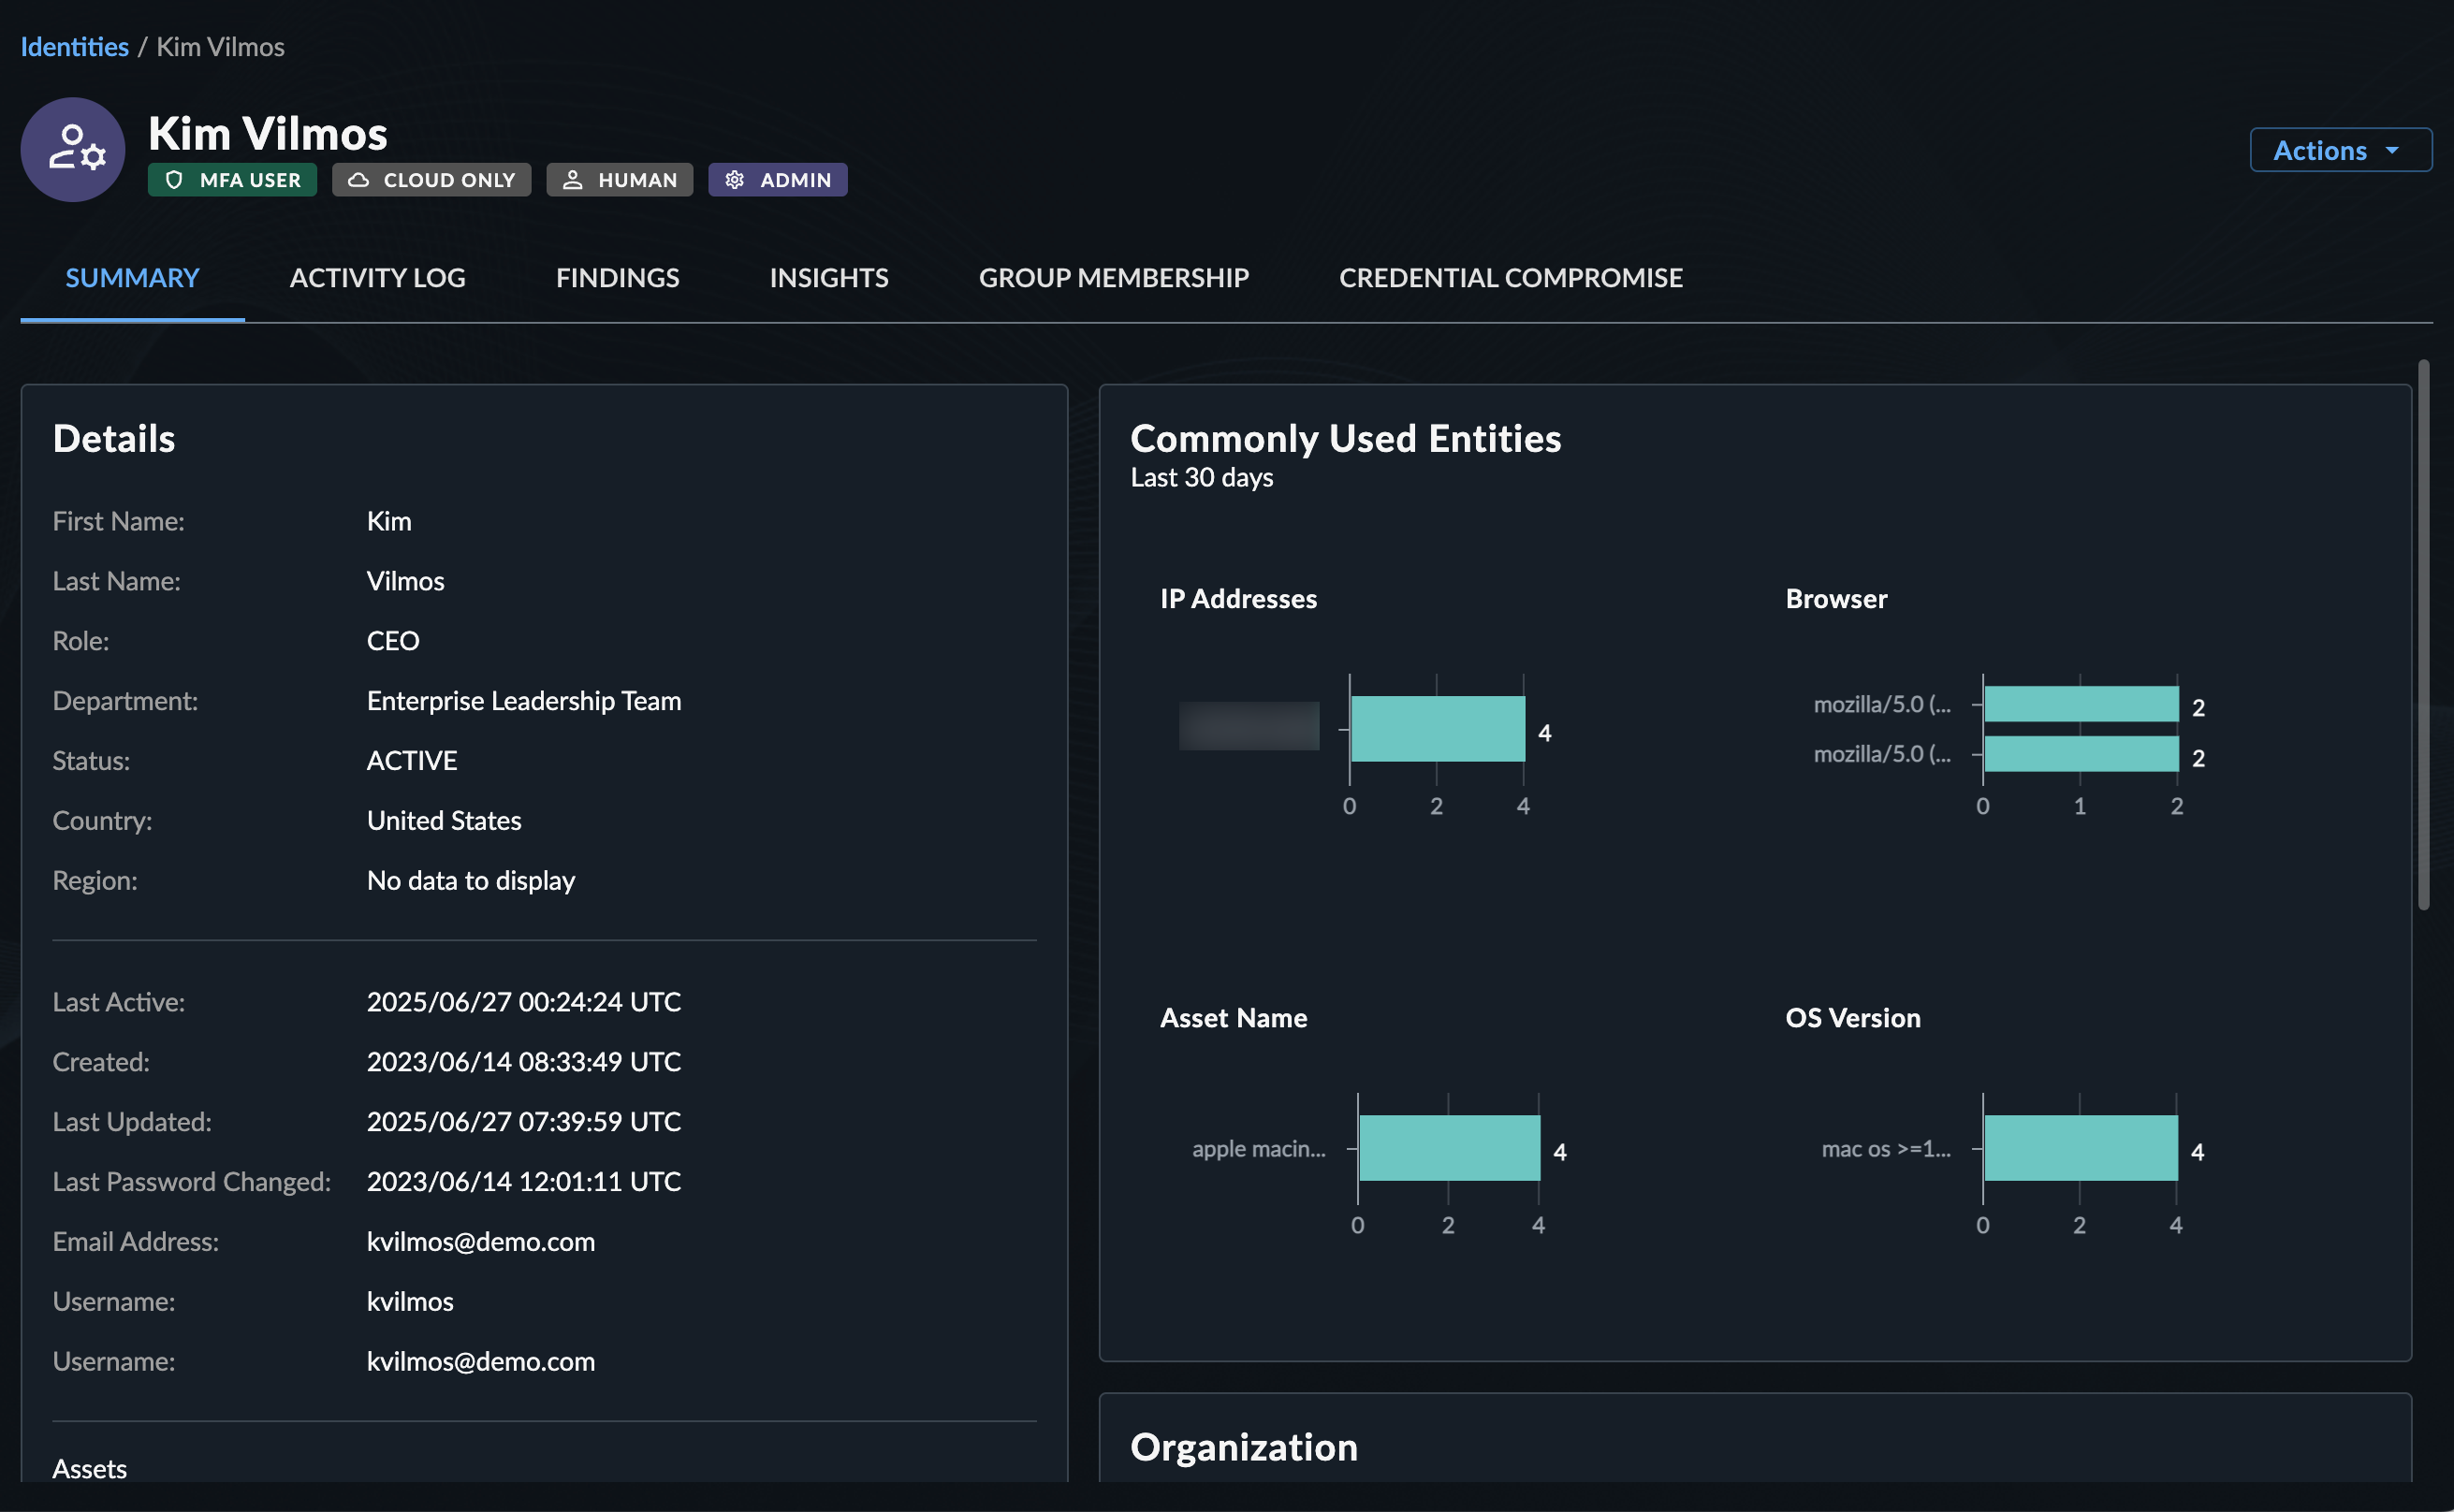
Task: View the Group Membership tab
Action: point(1113,278)
